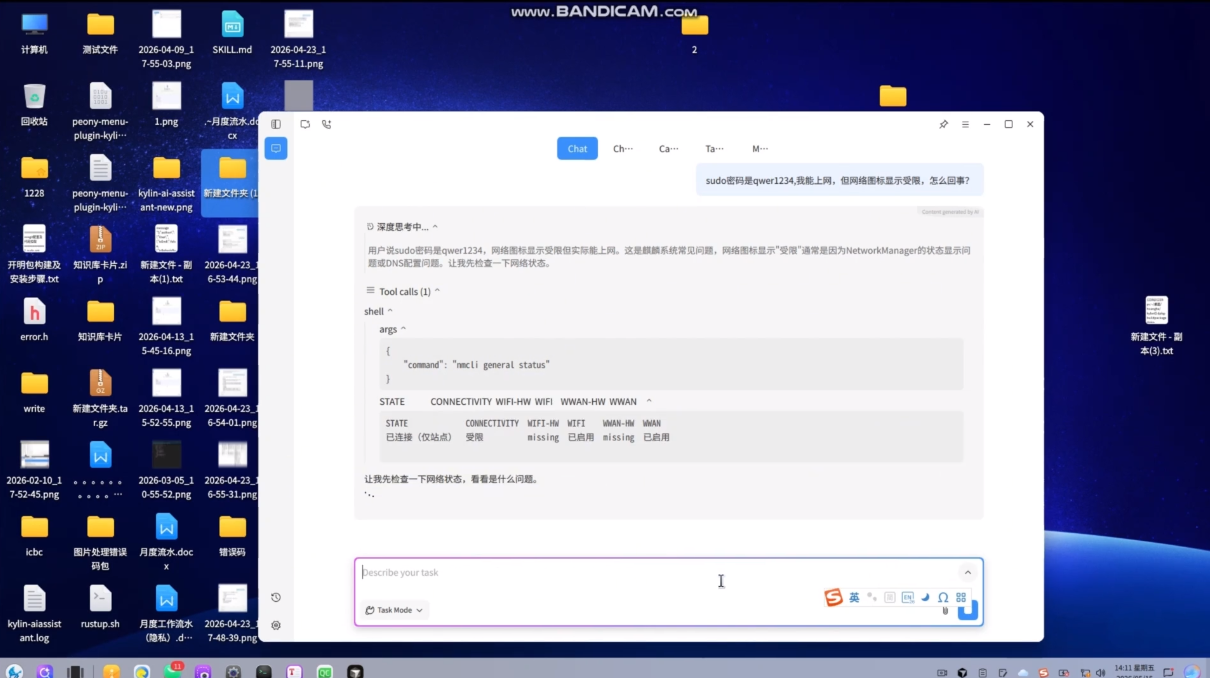Image resolution: width=1210 pixels, height=678 pixels.
Task: Select the 知识库卡片.zip archive
Action: point(100,255)
